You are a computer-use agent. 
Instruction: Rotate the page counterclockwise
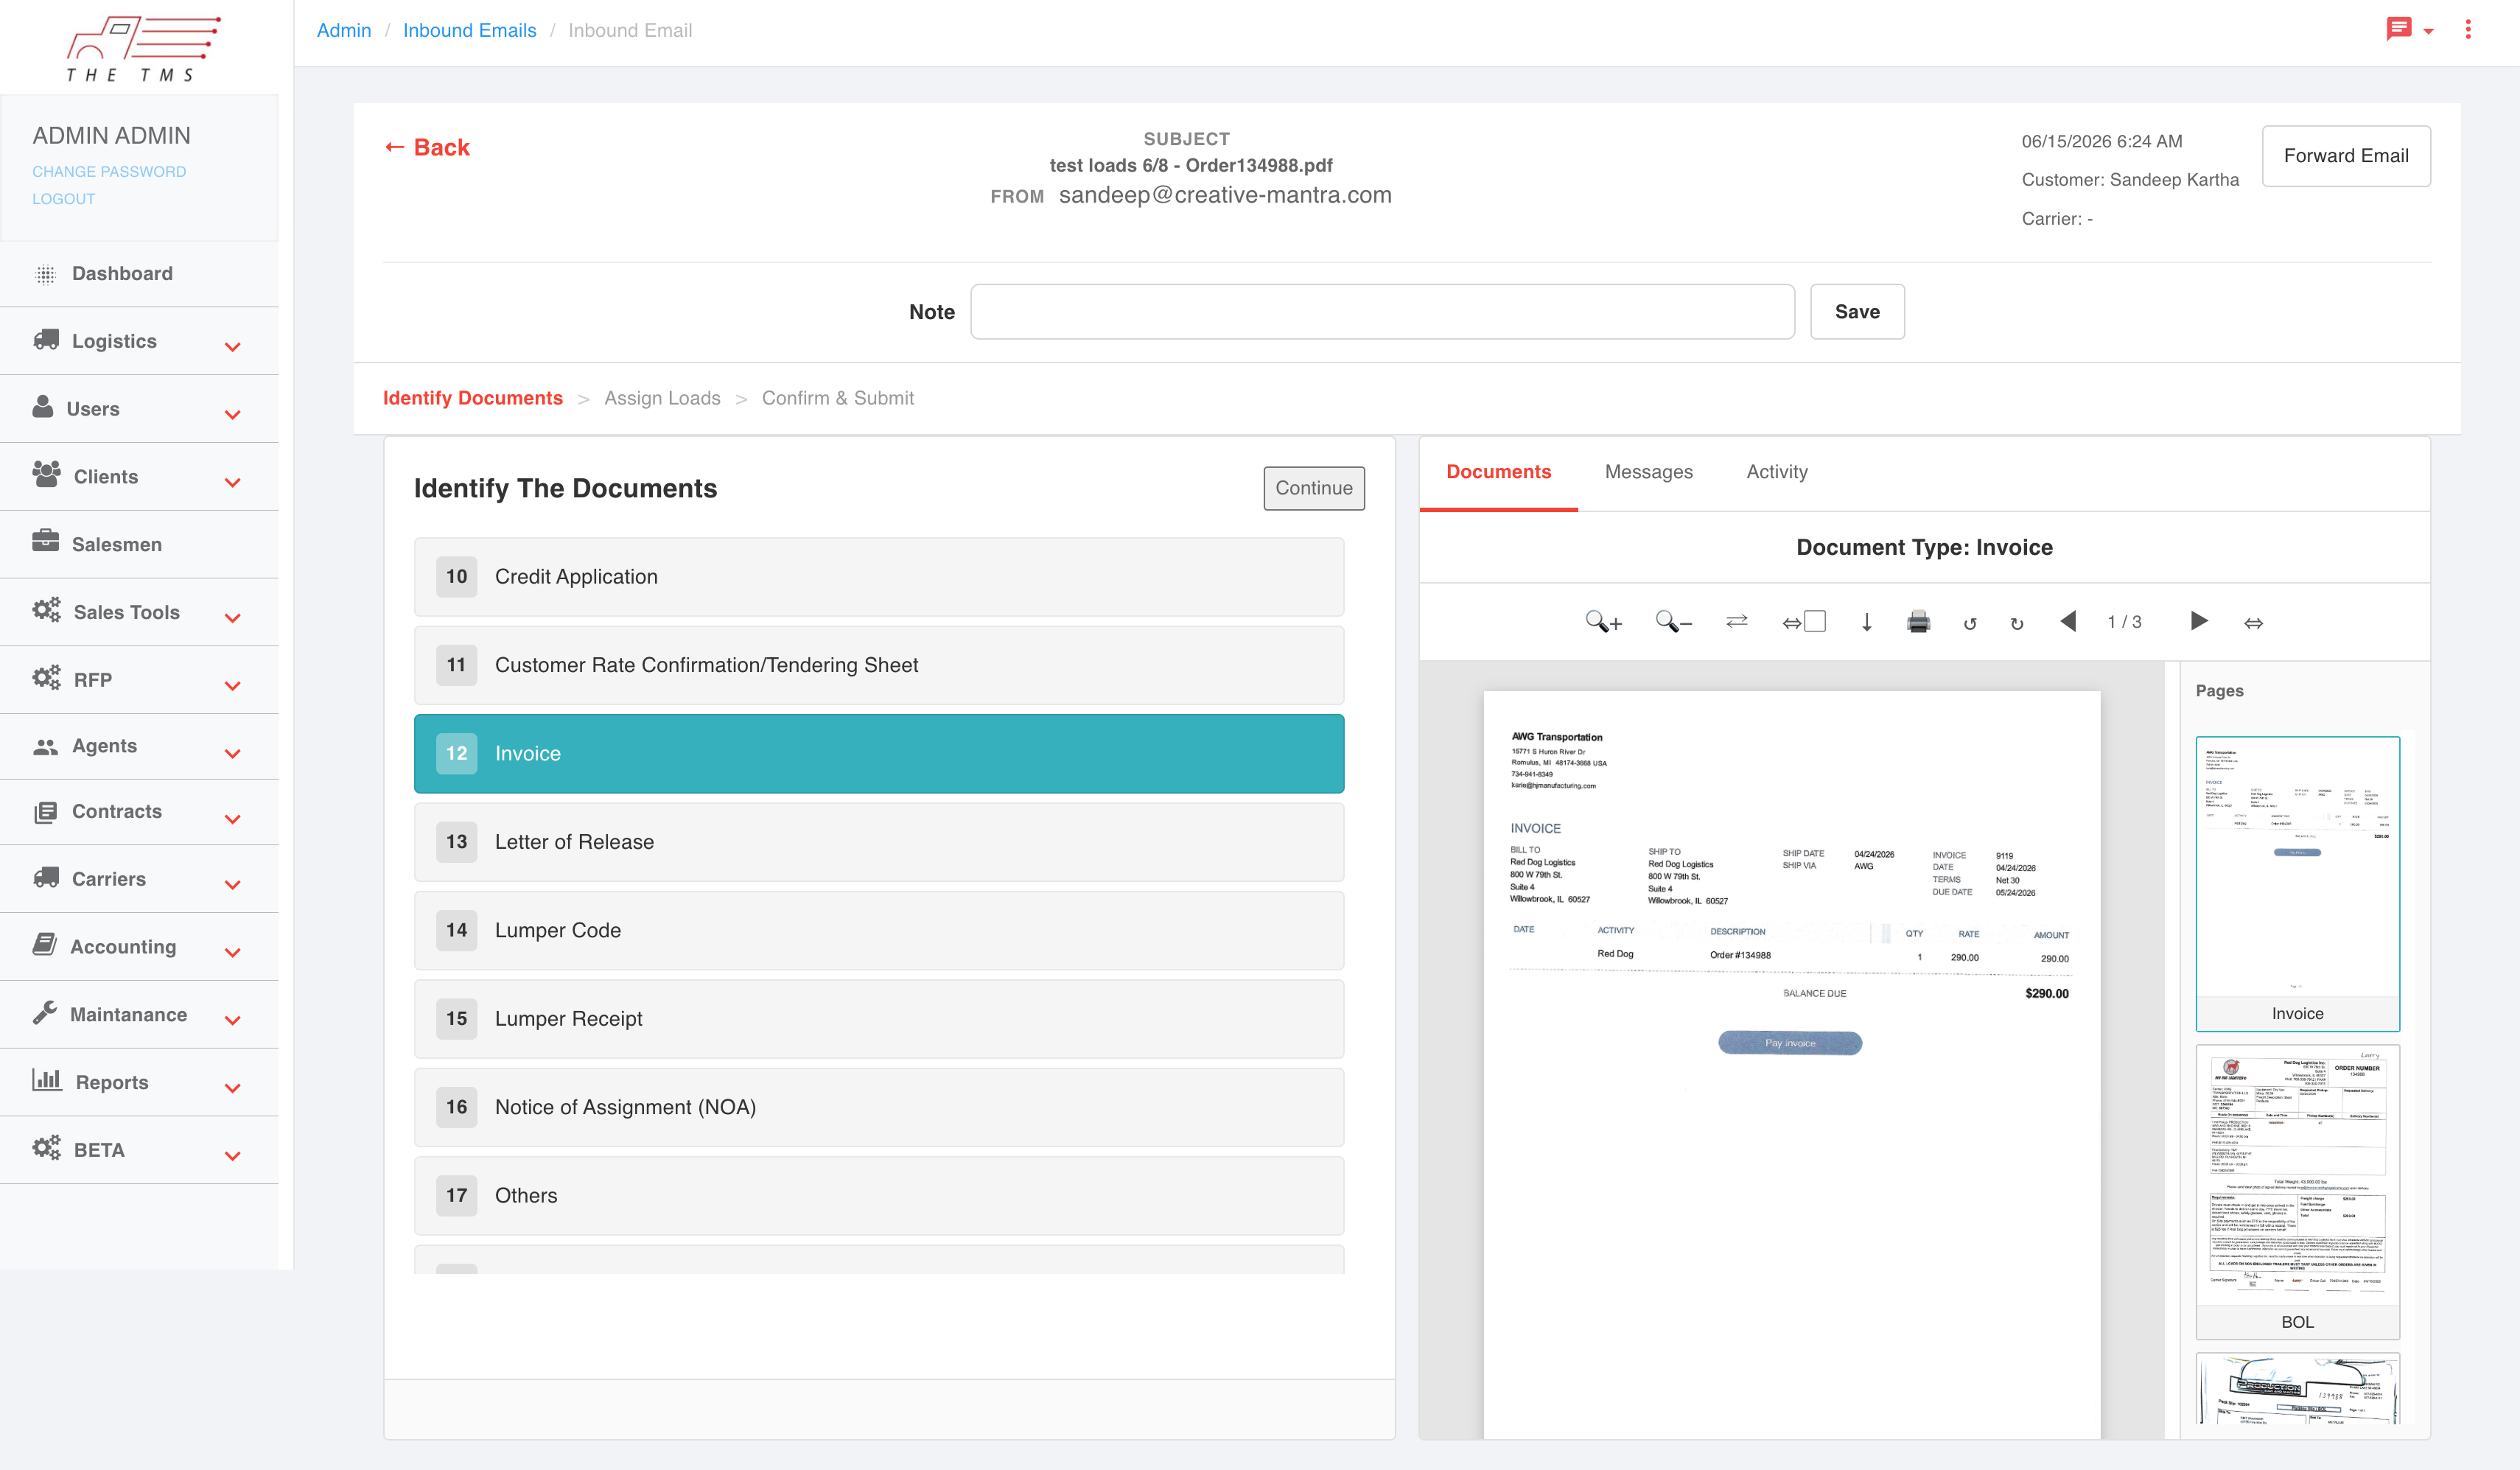coord(1970,623)
